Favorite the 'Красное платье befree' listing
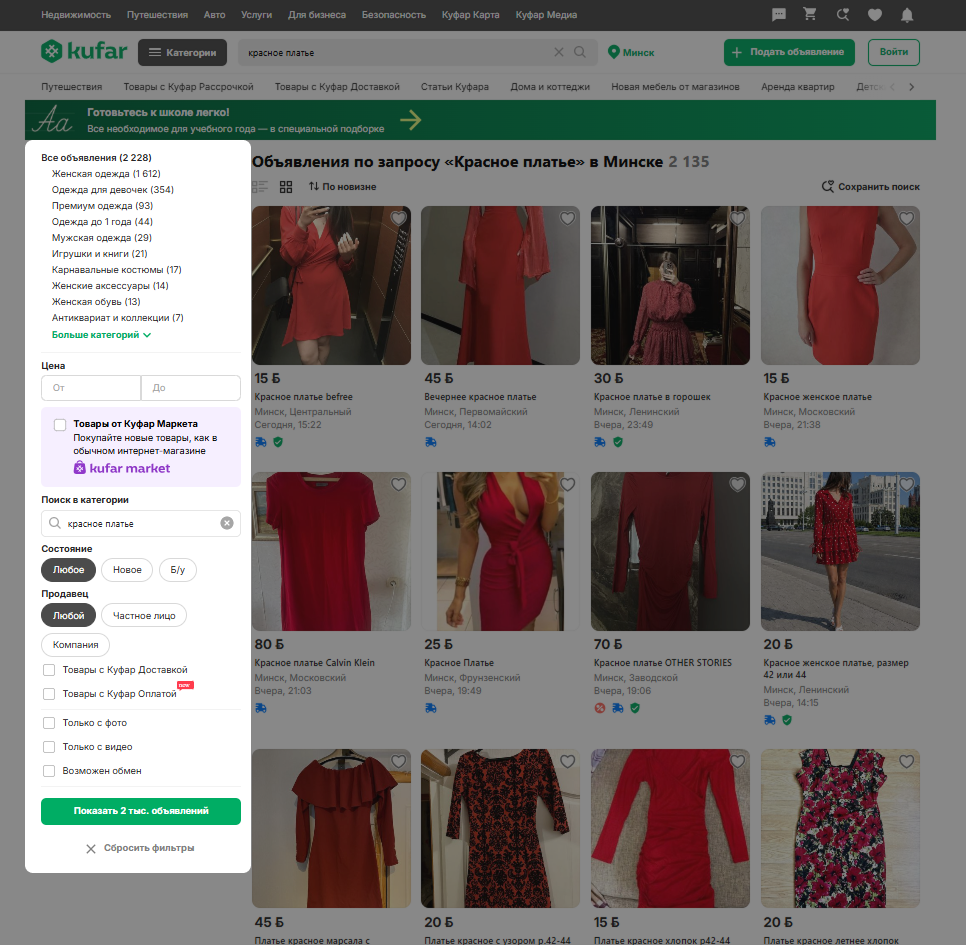The width and height of the screenshot is (966, 945). 399,218
